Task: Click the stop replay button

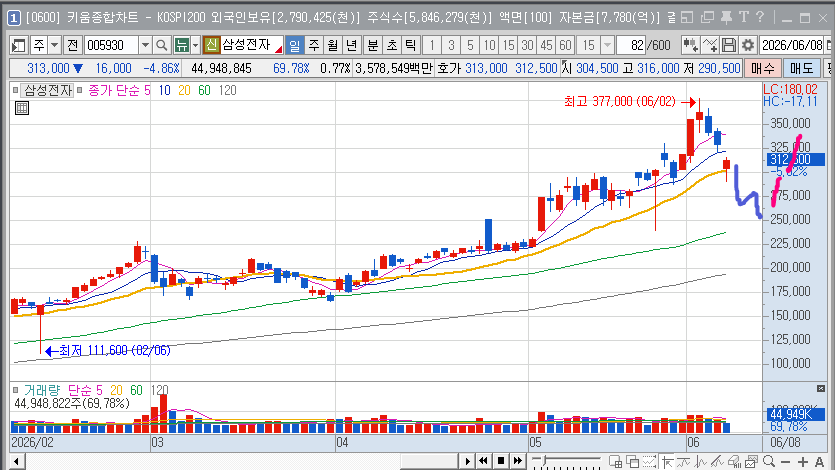Action: [501, 461]
